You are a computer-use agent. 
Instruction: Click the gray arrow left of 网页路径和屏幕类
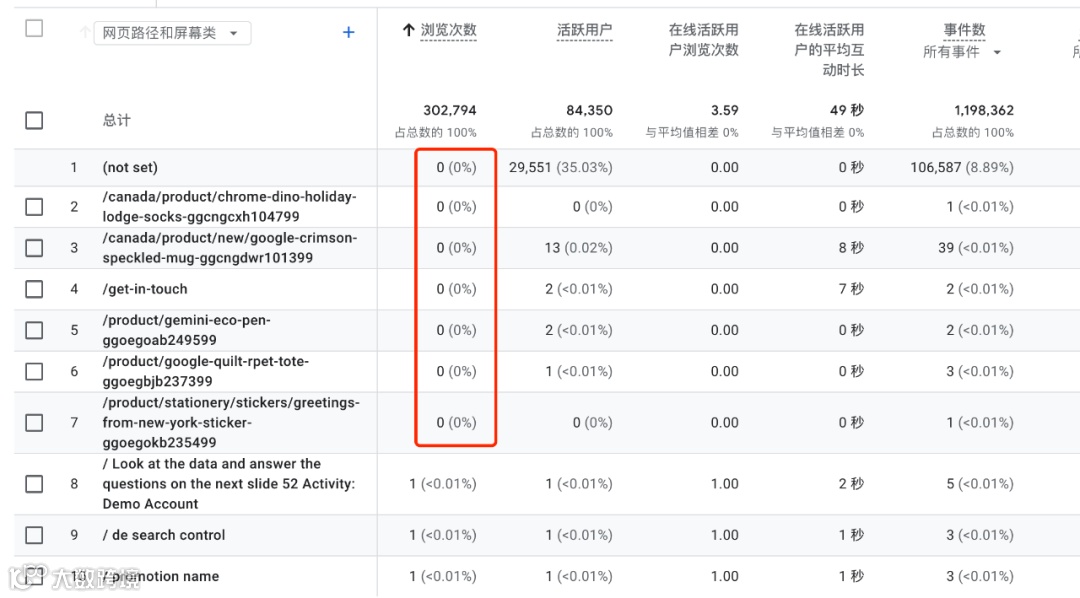point(85,33)
